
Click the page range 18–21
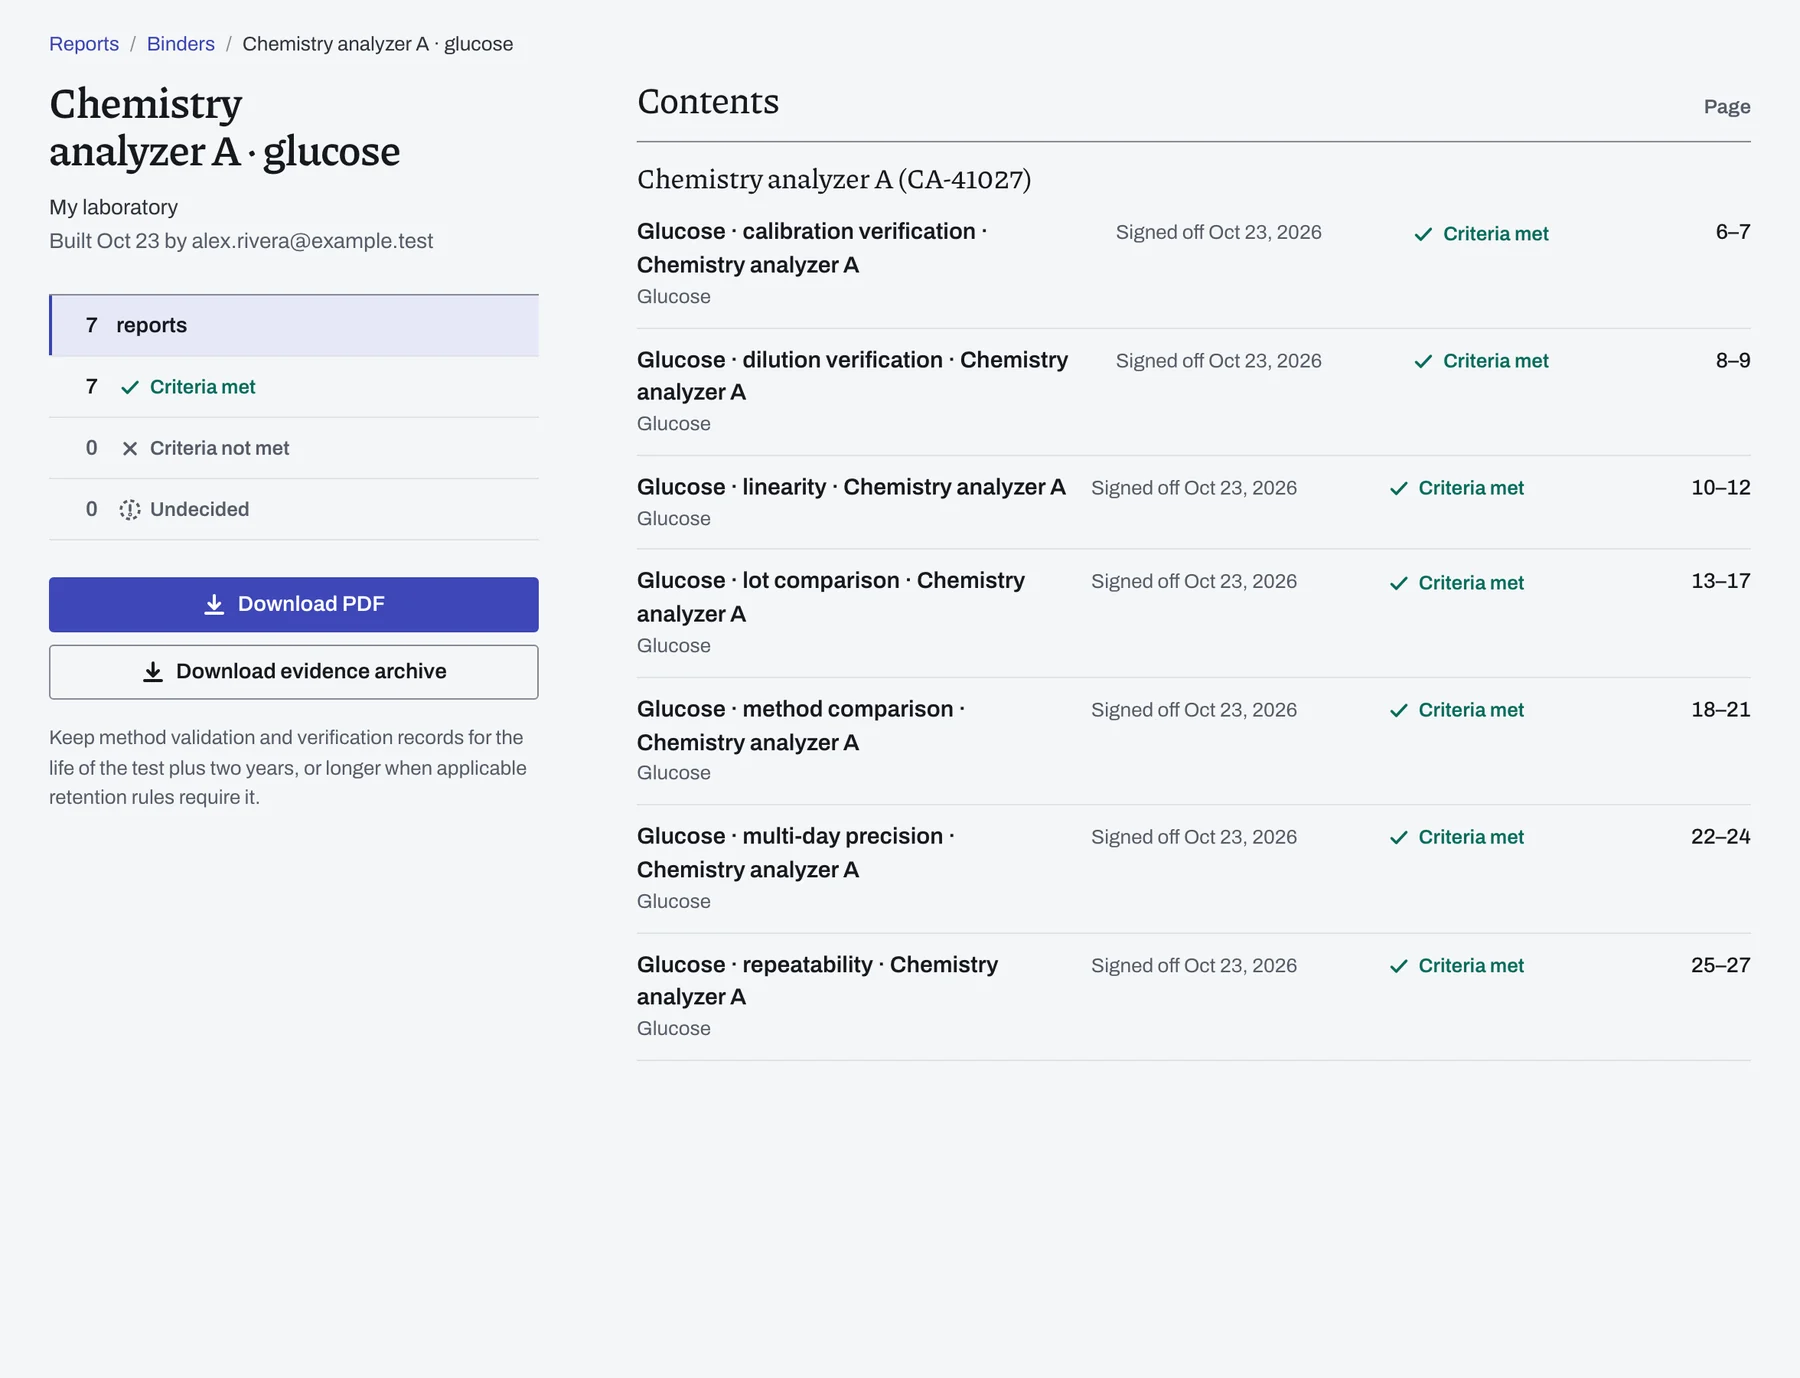pyautogui.click(x=1721, y=709)
